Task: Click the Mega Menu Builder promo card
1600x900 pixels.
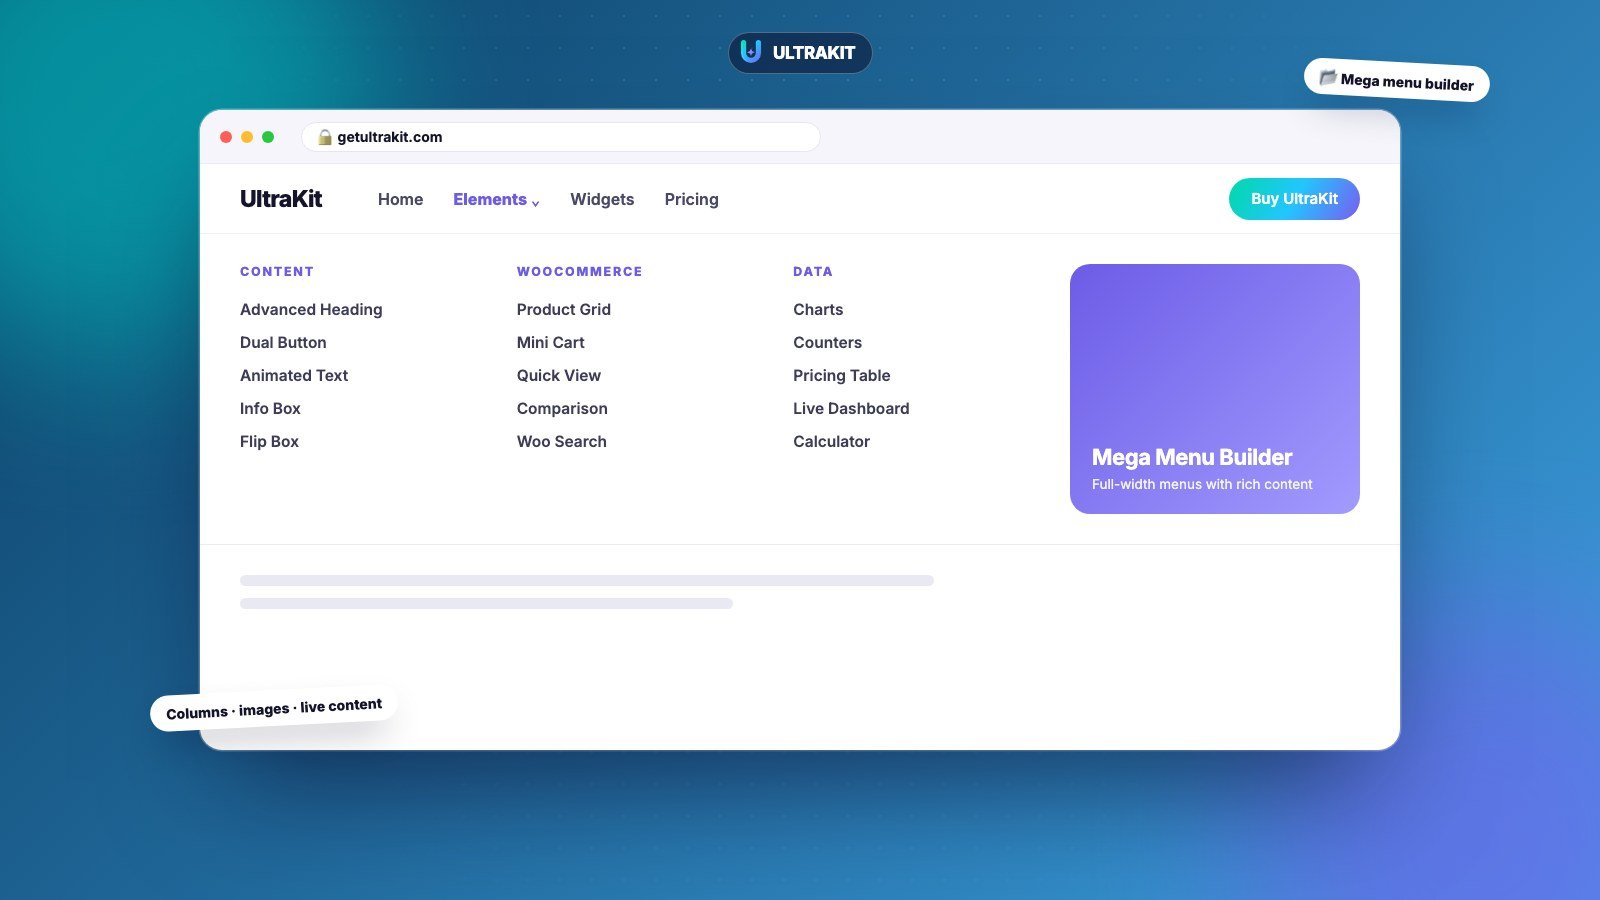Action: click(1215, 389)
